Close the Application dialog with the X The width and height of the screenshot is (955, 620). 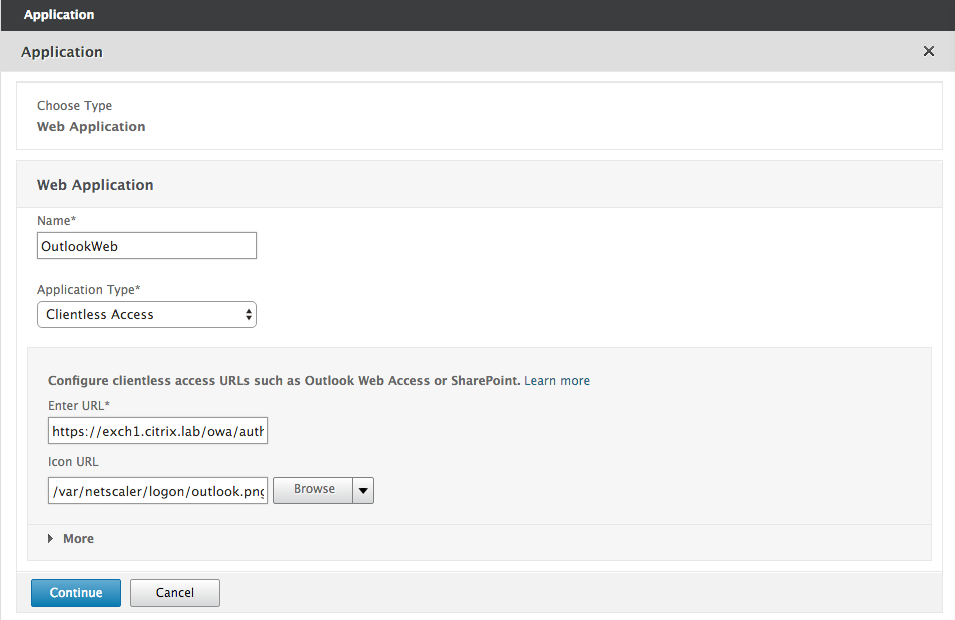click(928, 51)
